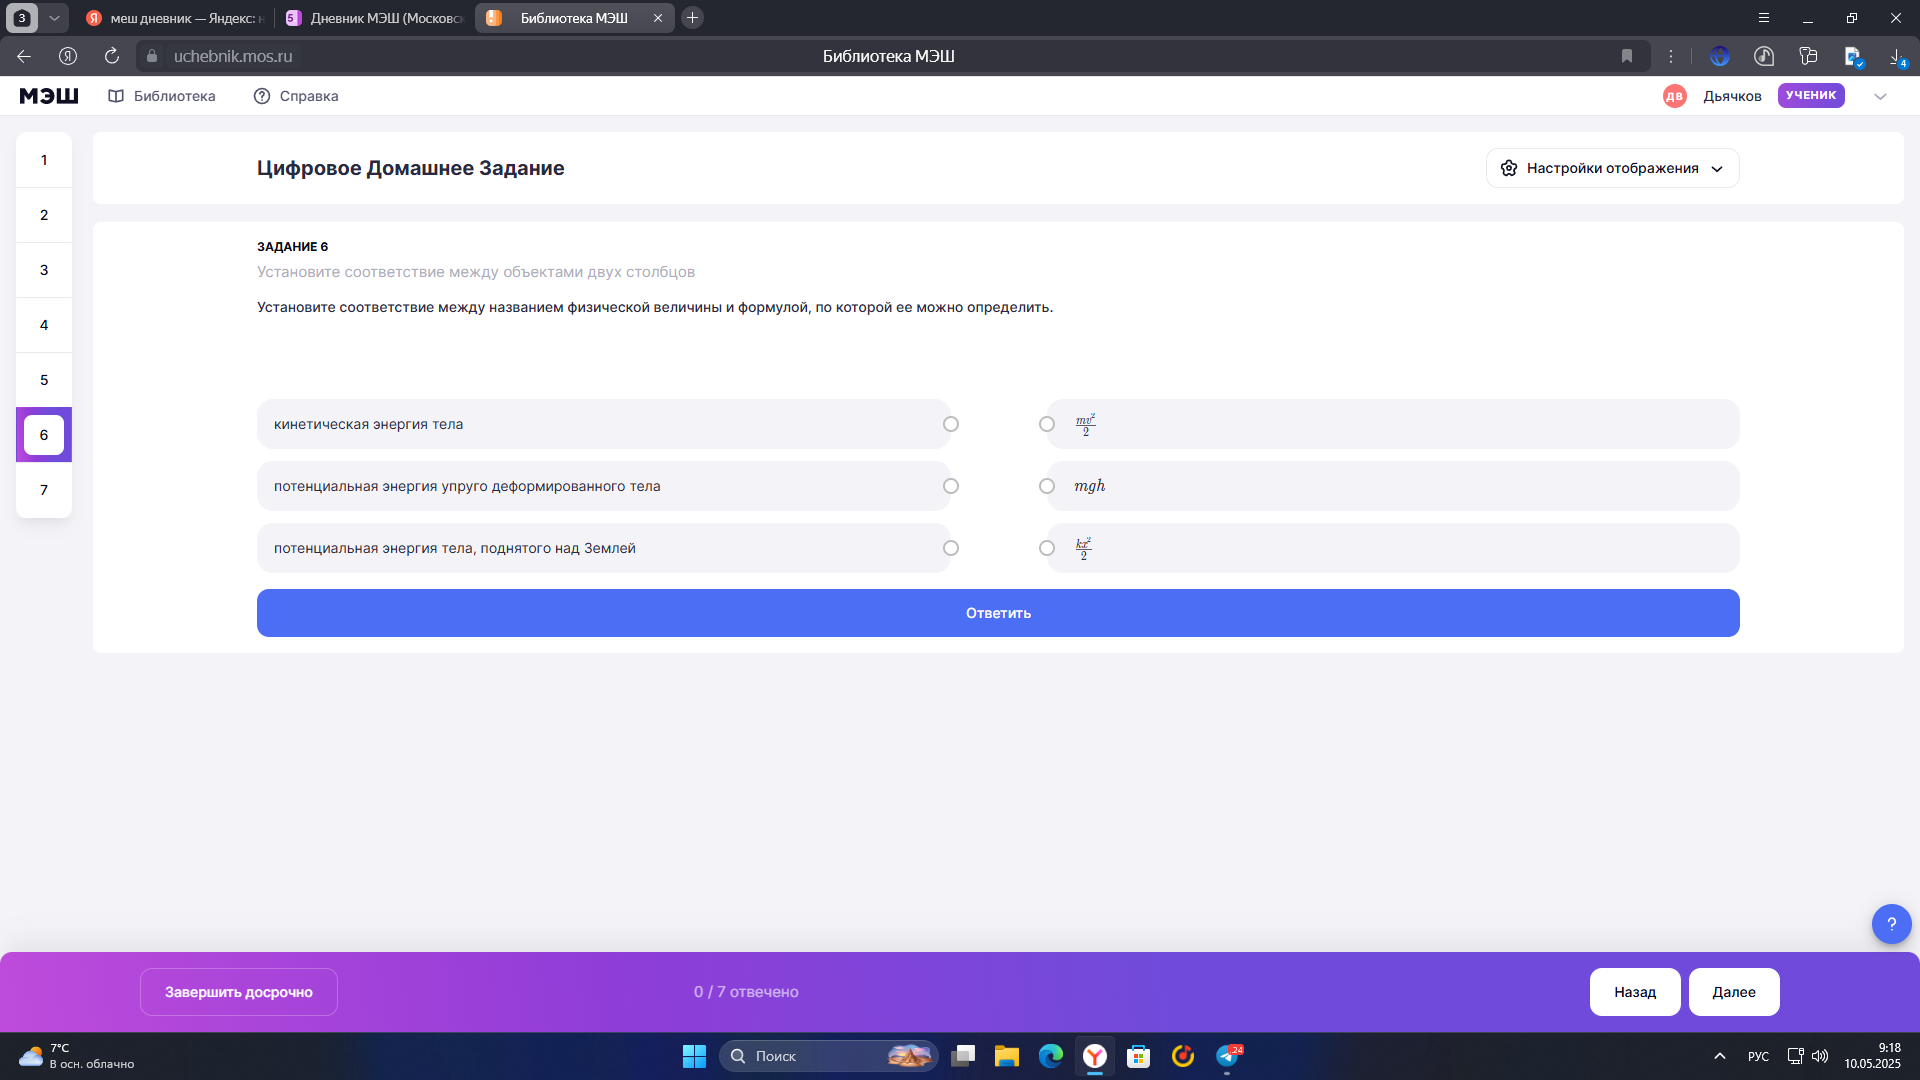The image size is (1920, 1080).
Task: Expand Настройки отображения dropdown
Action: pos(1612,168)
